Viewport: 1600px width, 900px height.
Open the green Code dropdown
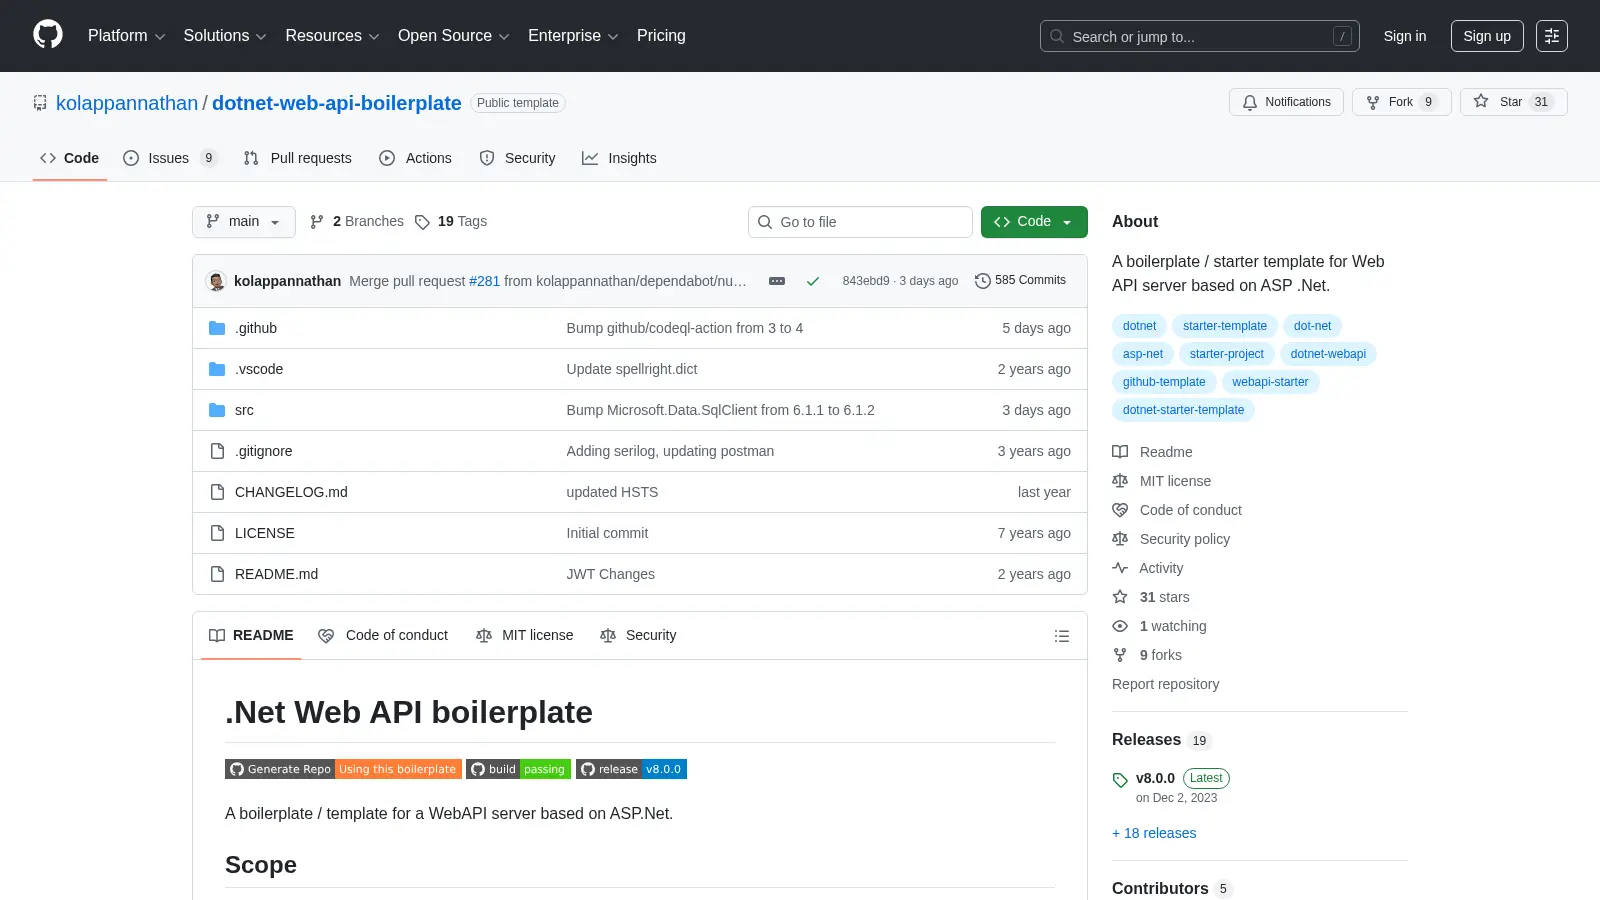coord(1034,222)
